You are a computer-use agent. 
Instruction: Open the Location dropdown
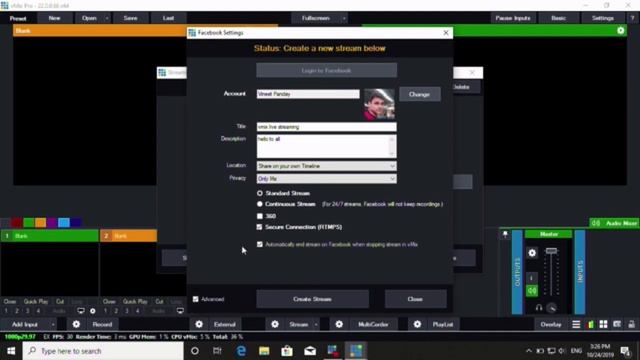(326, 166)
